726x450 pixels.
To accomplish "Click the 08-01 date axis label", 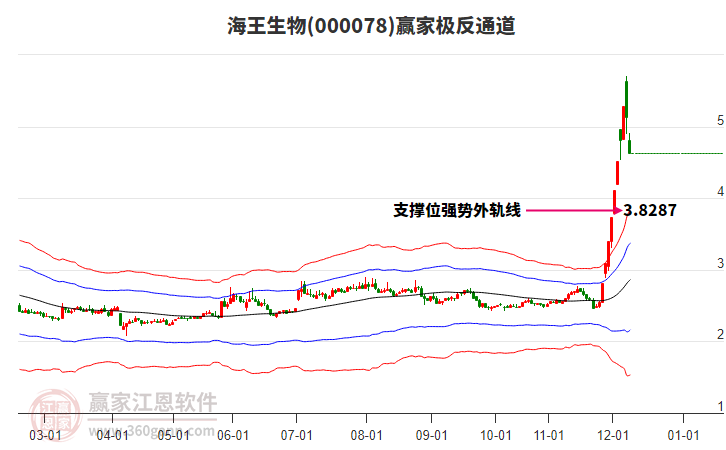I will click(x=366, y=435).
